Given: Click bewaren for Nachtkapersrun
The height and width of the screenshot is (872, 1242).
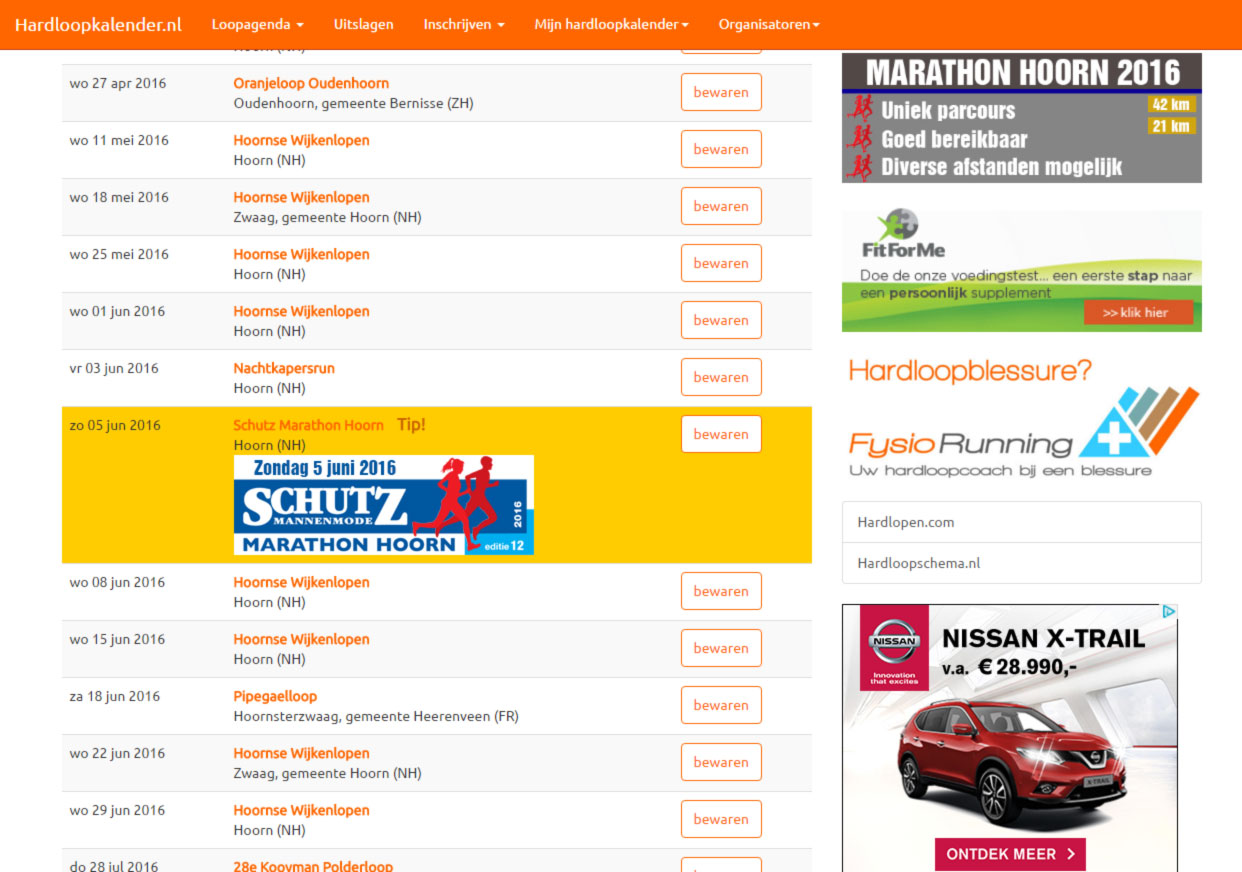Looking at the screenshot, I should [720, 377].
